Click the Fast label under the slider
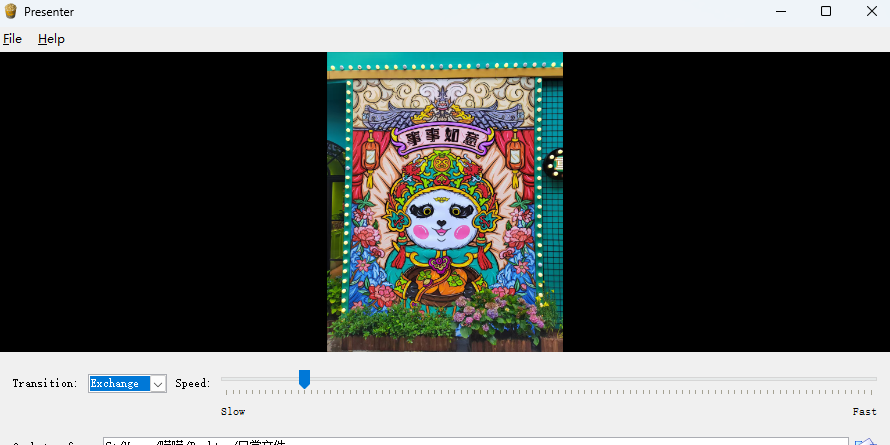The height and width of the screenshot is (445, 890). pos(864,411)
